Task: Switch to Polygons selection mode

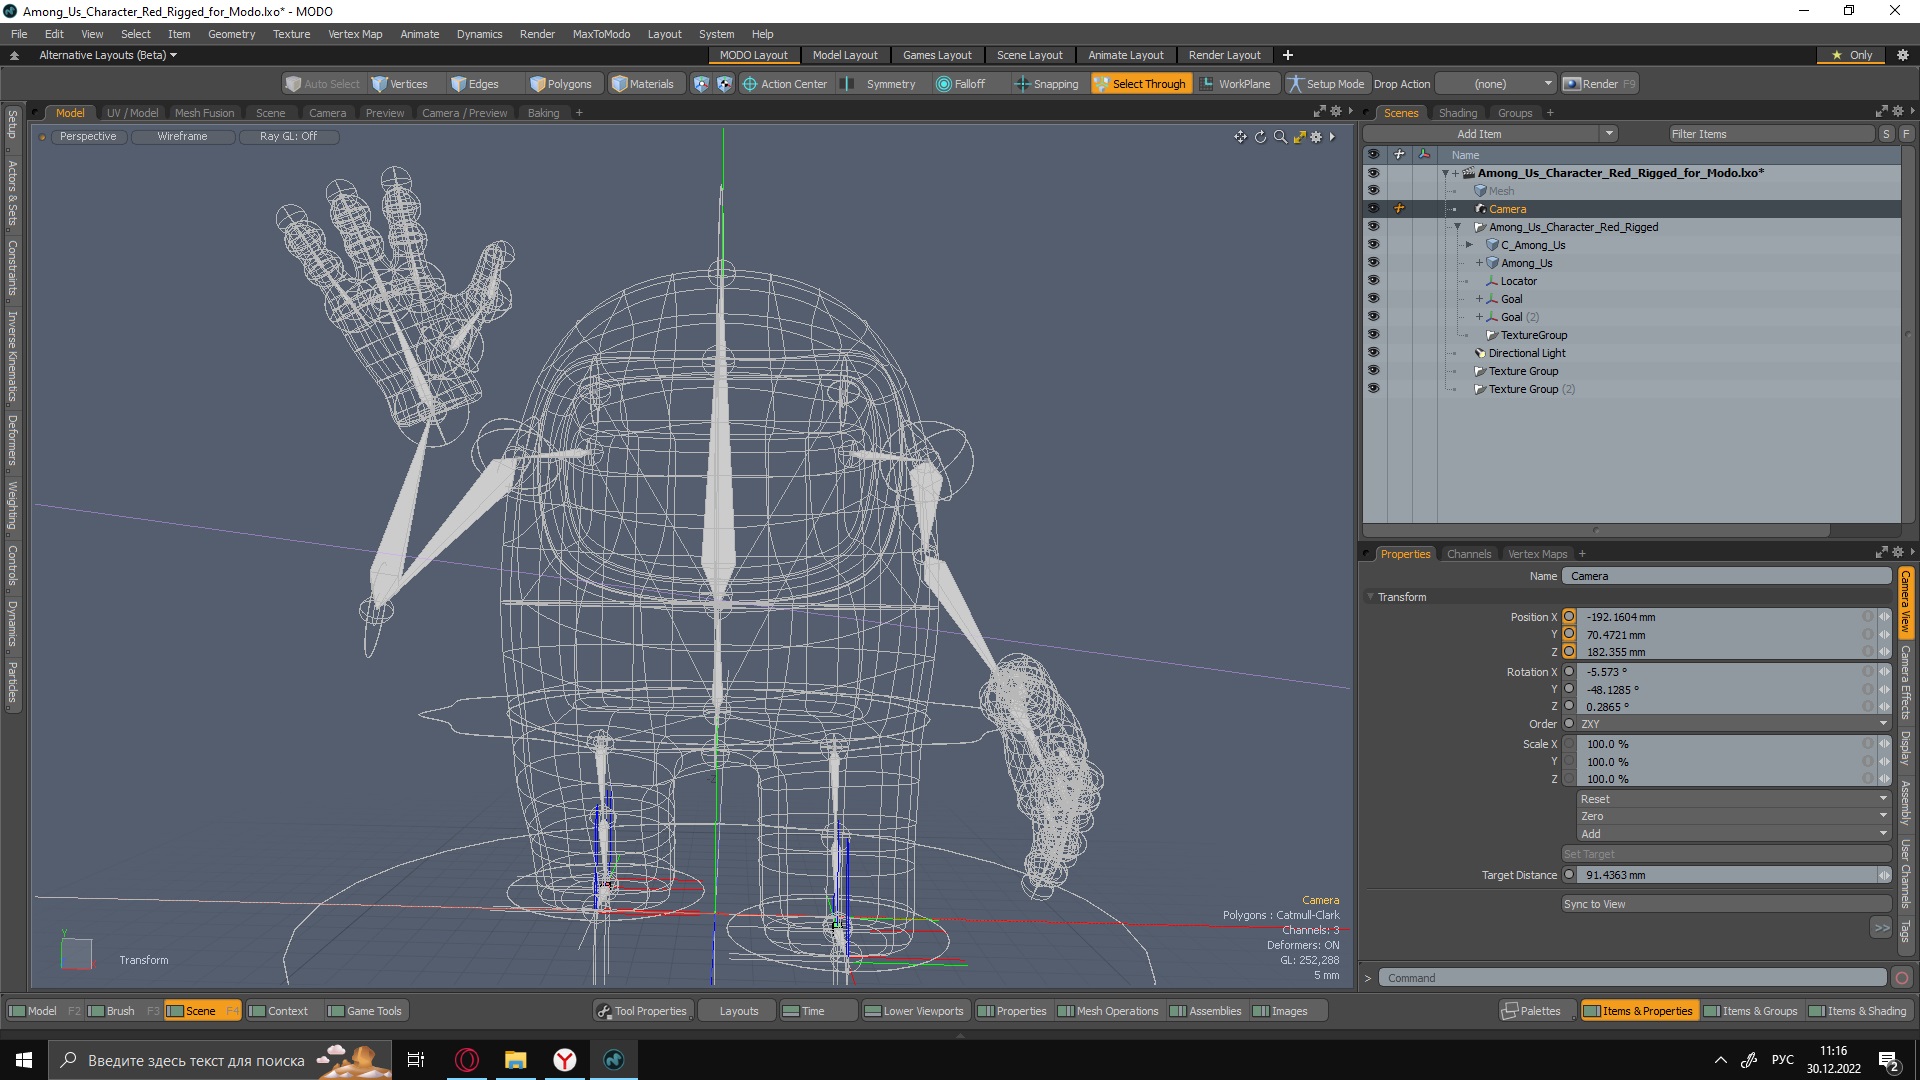Action: coord(561,84)
